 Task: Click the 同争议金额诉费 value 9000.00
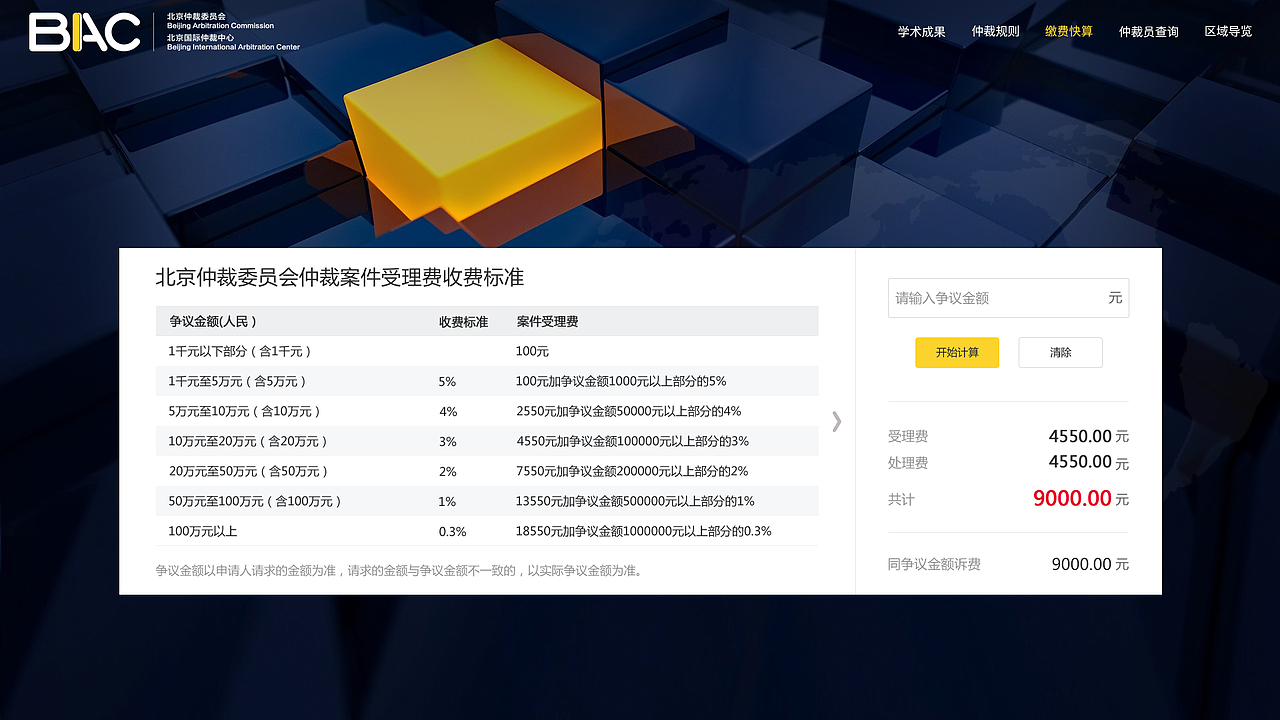pyautogui.click(x=1081, y=564)
